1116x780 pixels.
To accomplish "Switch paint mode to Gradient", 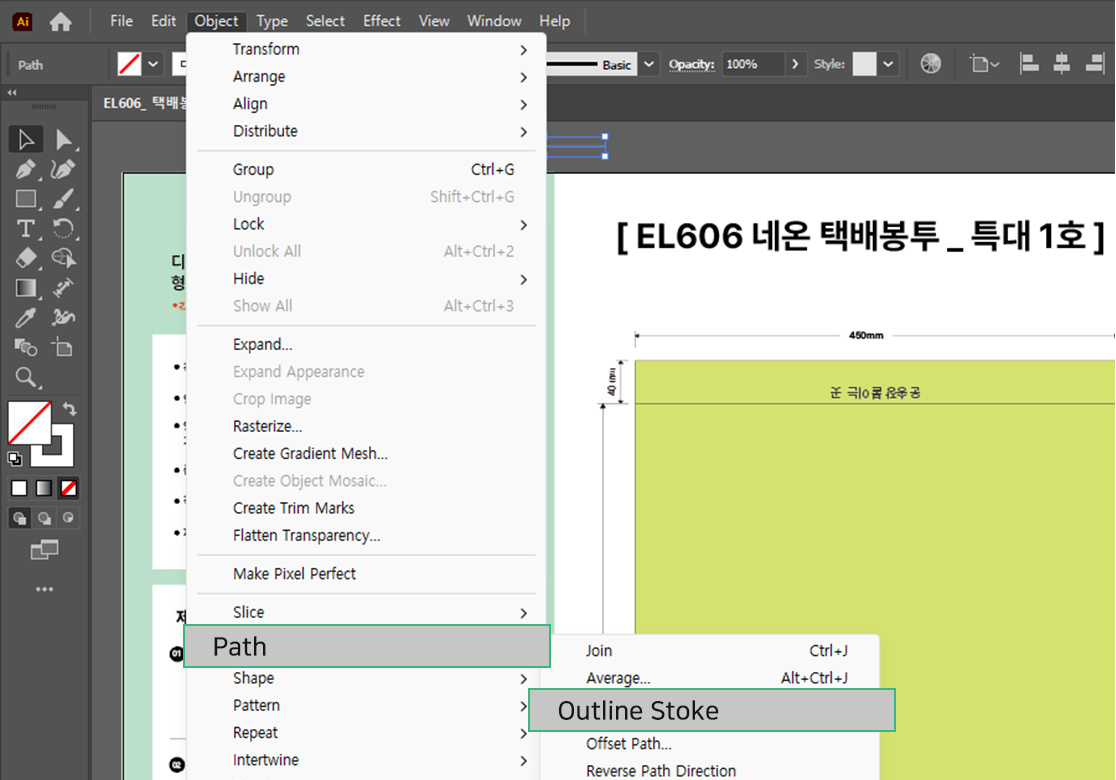I will [x=44, y=488].
